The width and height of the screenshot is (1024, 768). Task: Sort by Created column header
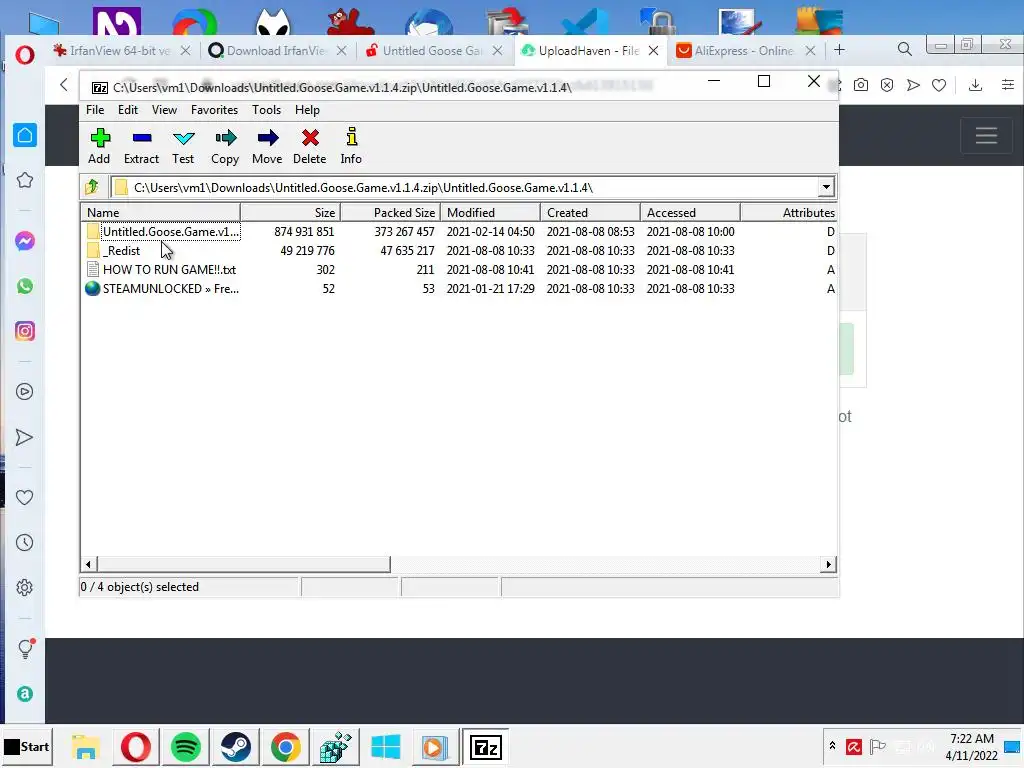[x=590, y=212]
